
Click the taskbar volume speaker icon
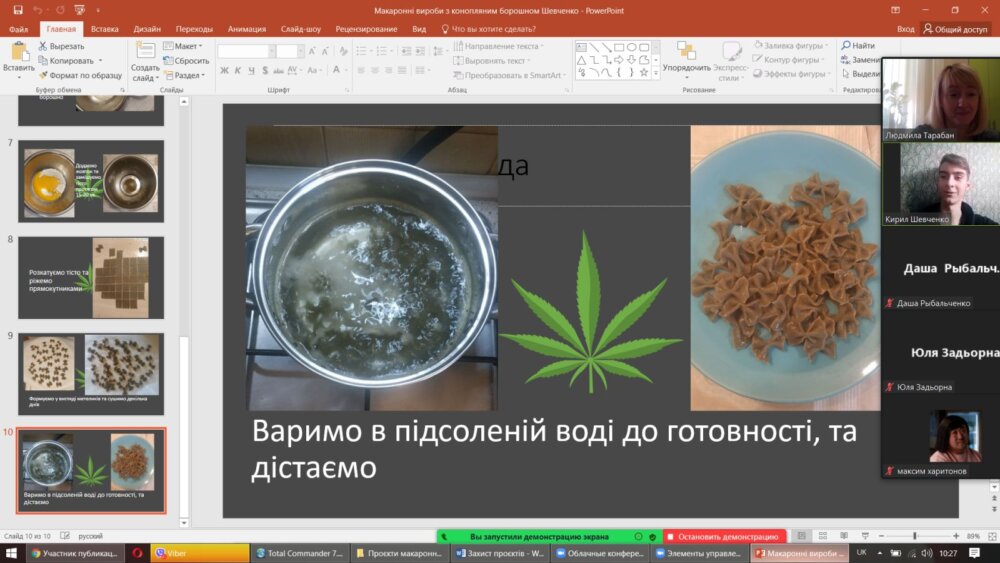[x=926, y=553]
